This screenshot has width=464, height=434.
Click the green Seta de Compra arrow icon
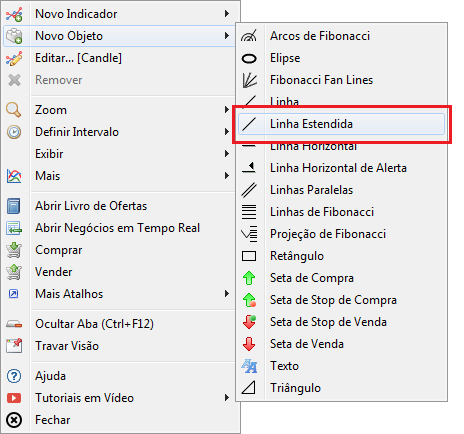tap(249, 278)
